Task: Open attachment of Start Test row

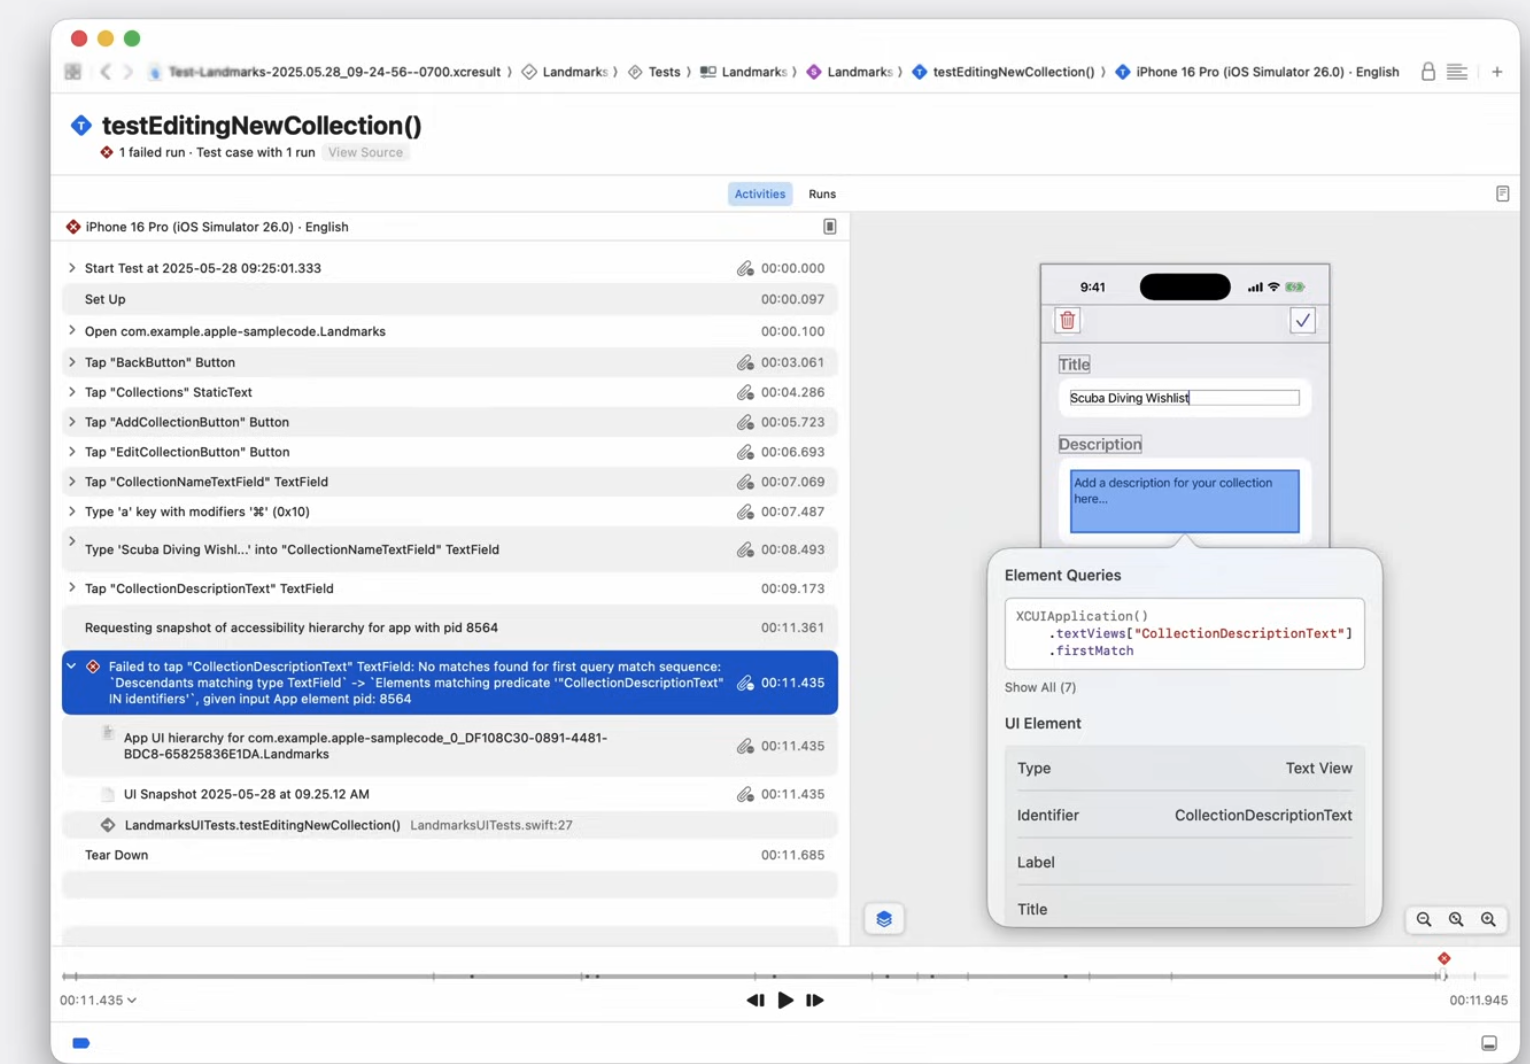Action: click(x=745, y=268)
